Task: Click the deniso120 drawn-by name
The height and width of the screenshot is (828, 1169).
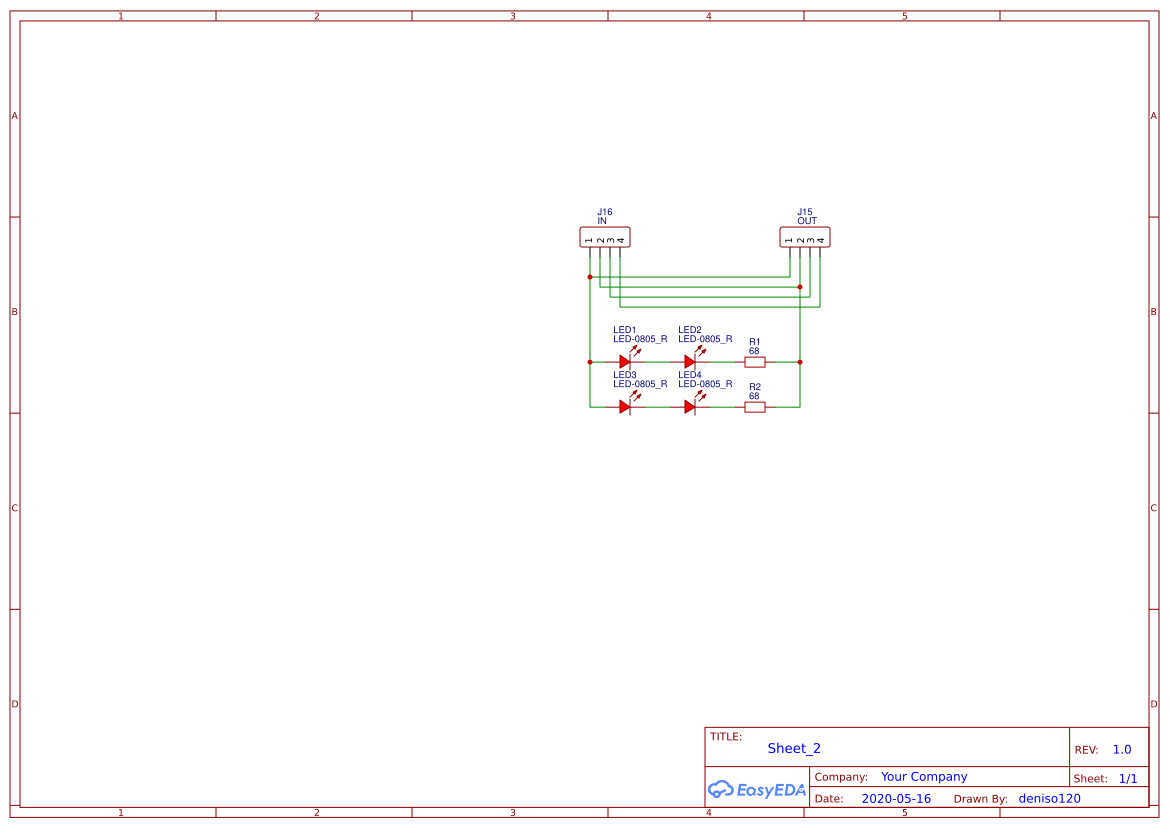Action: click(1048, 798)
